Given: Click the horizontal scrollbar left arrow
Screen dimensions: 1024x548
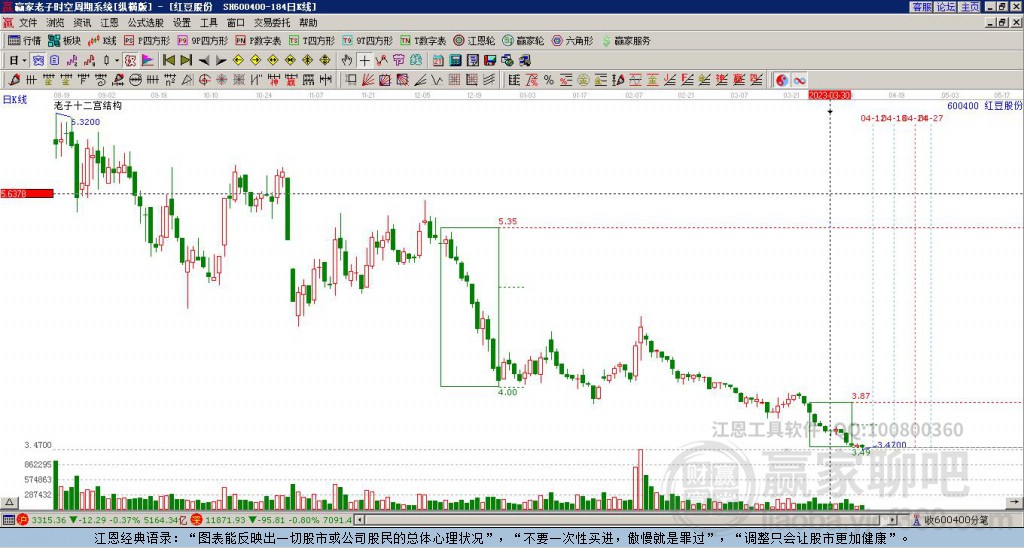Looking at the screenshot, I should [x=358, y=520].
